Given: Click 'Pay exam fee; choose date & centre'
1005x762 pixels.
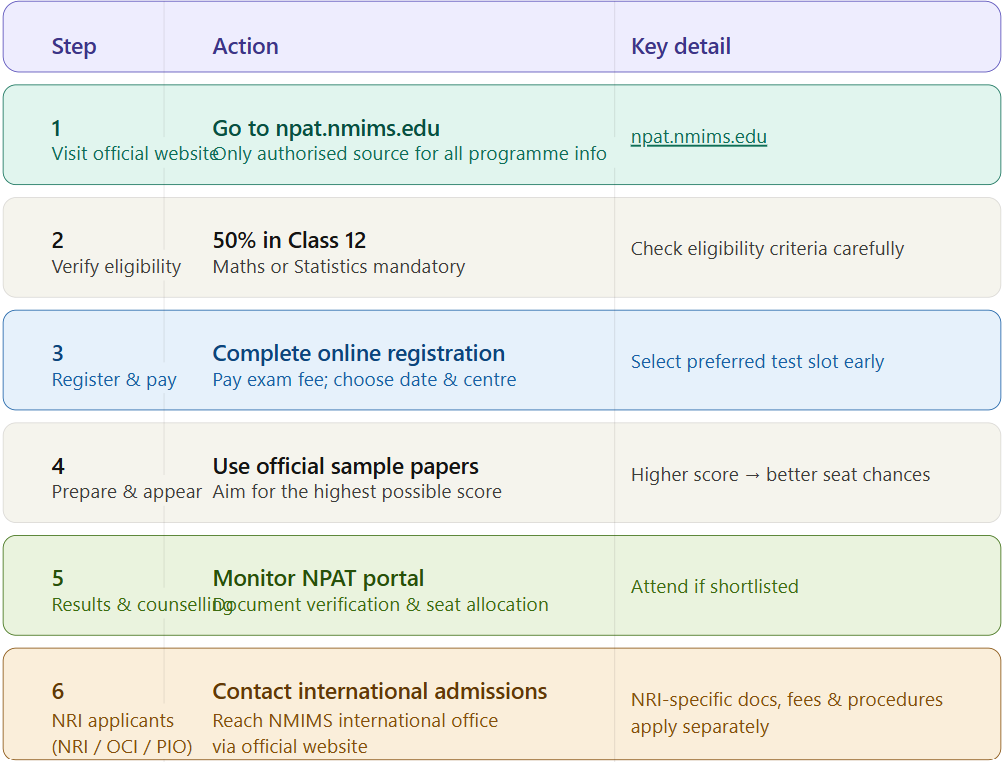Looking at the screenshot, I should 365,379.
